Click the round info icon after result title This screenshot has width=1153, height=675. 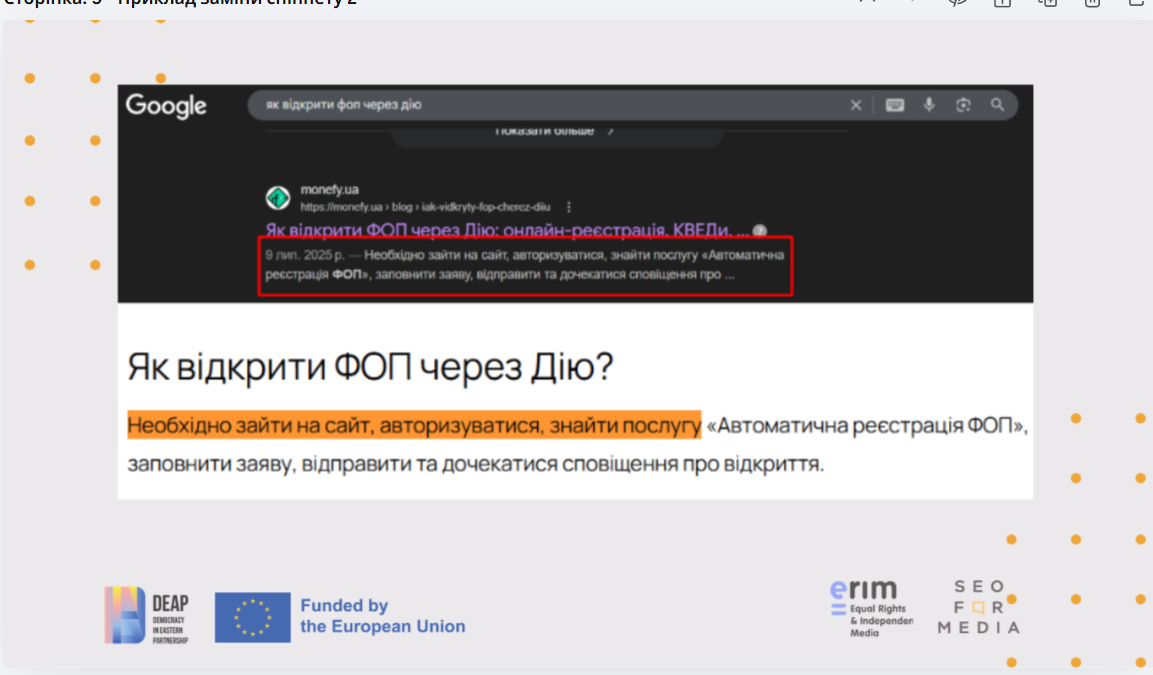(x=760, y=230)
